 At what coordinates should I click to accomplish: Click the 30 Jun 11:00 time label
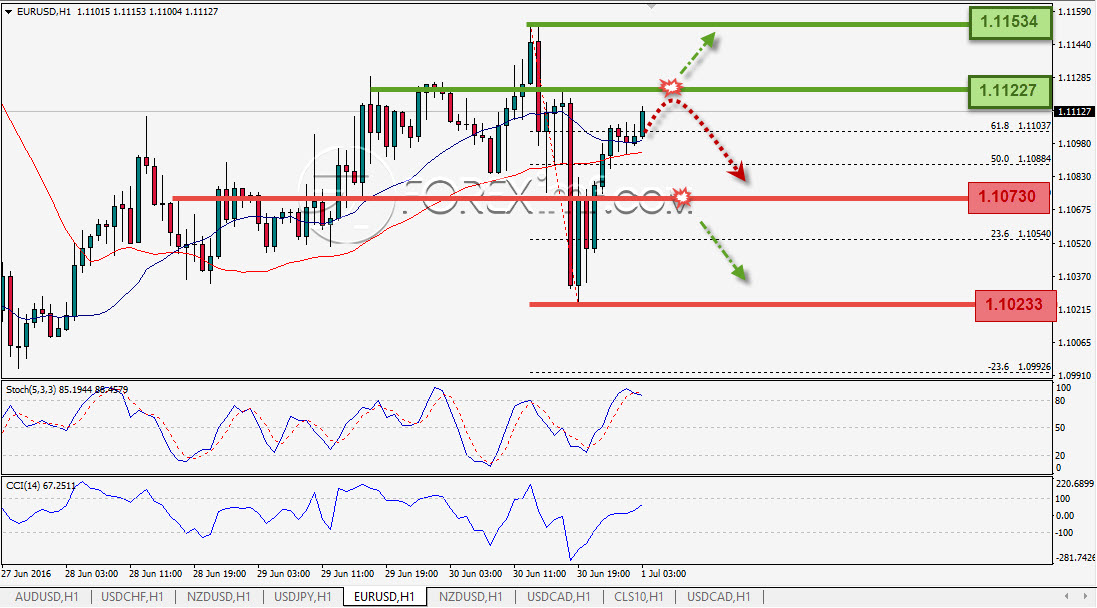[539, 574]
